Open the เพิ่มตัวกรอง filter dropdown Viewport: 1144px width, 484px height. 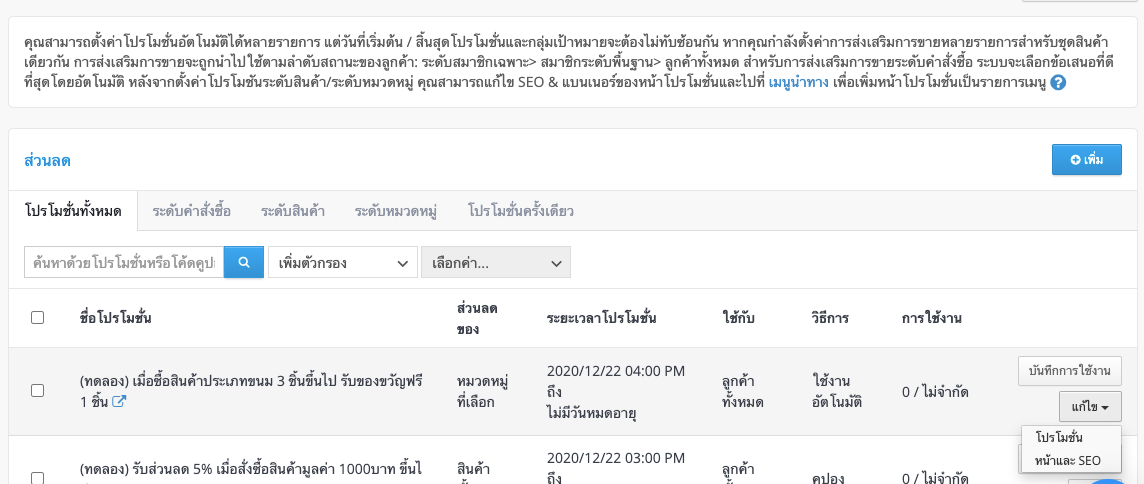(343, 263)
